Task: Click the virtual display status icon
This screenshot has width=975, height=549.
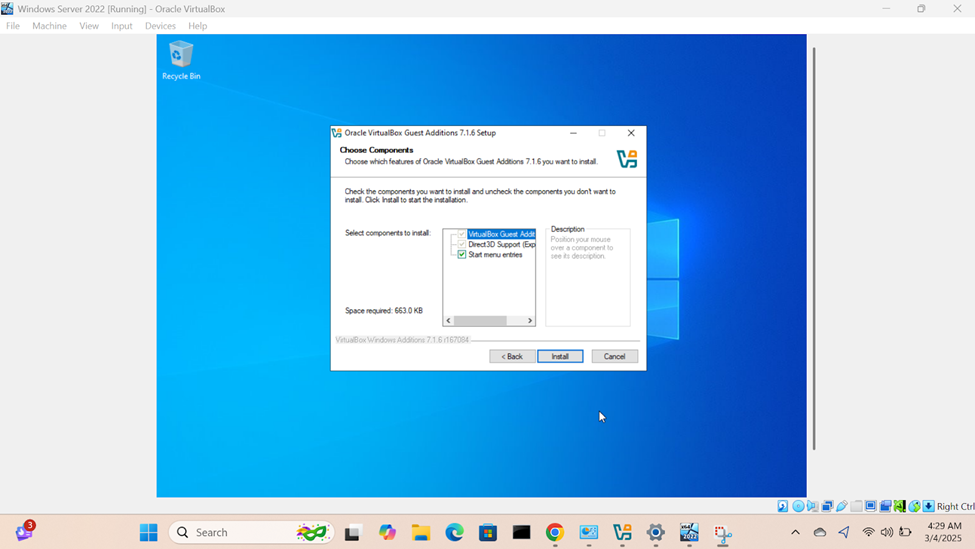Action: 871,506
